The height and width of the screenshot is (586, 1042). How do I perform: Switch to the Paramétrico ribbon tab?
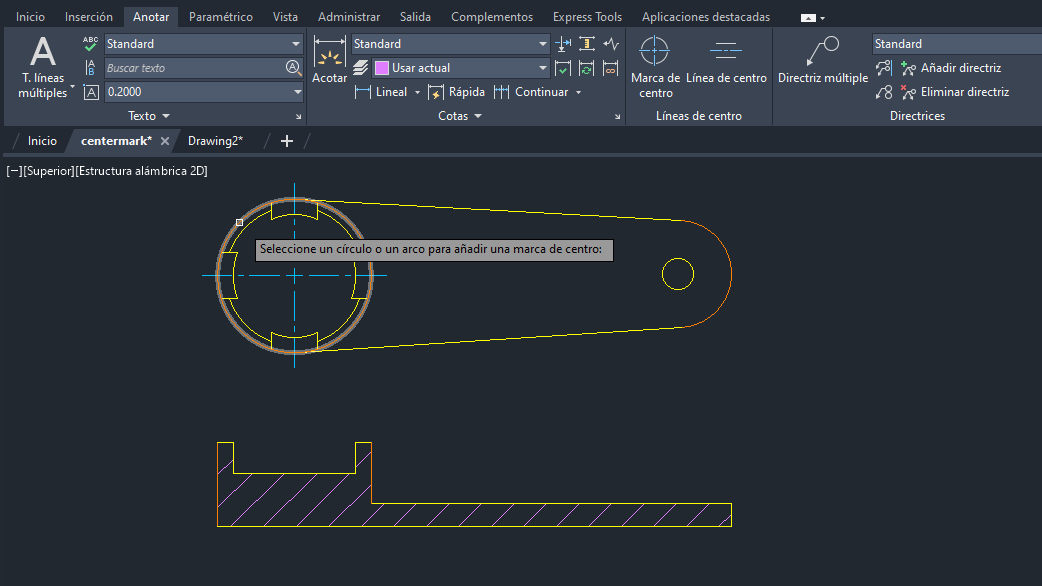click(220, 17)
